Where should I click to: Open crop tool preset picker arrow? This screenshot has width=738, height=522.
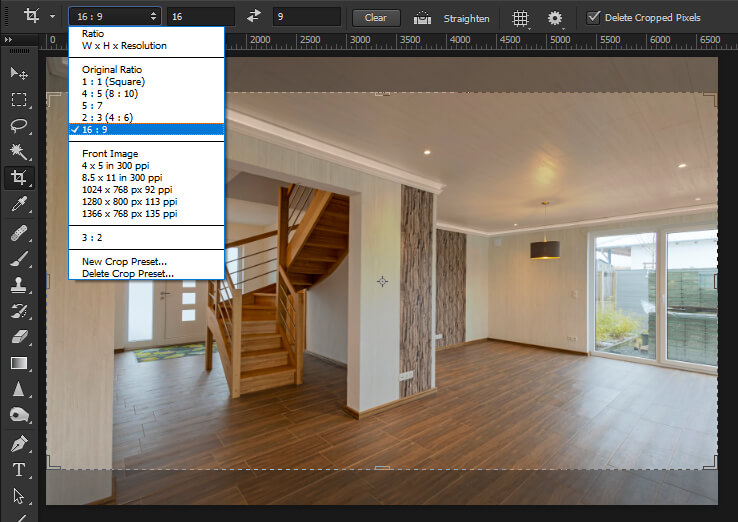pos(52,17)
